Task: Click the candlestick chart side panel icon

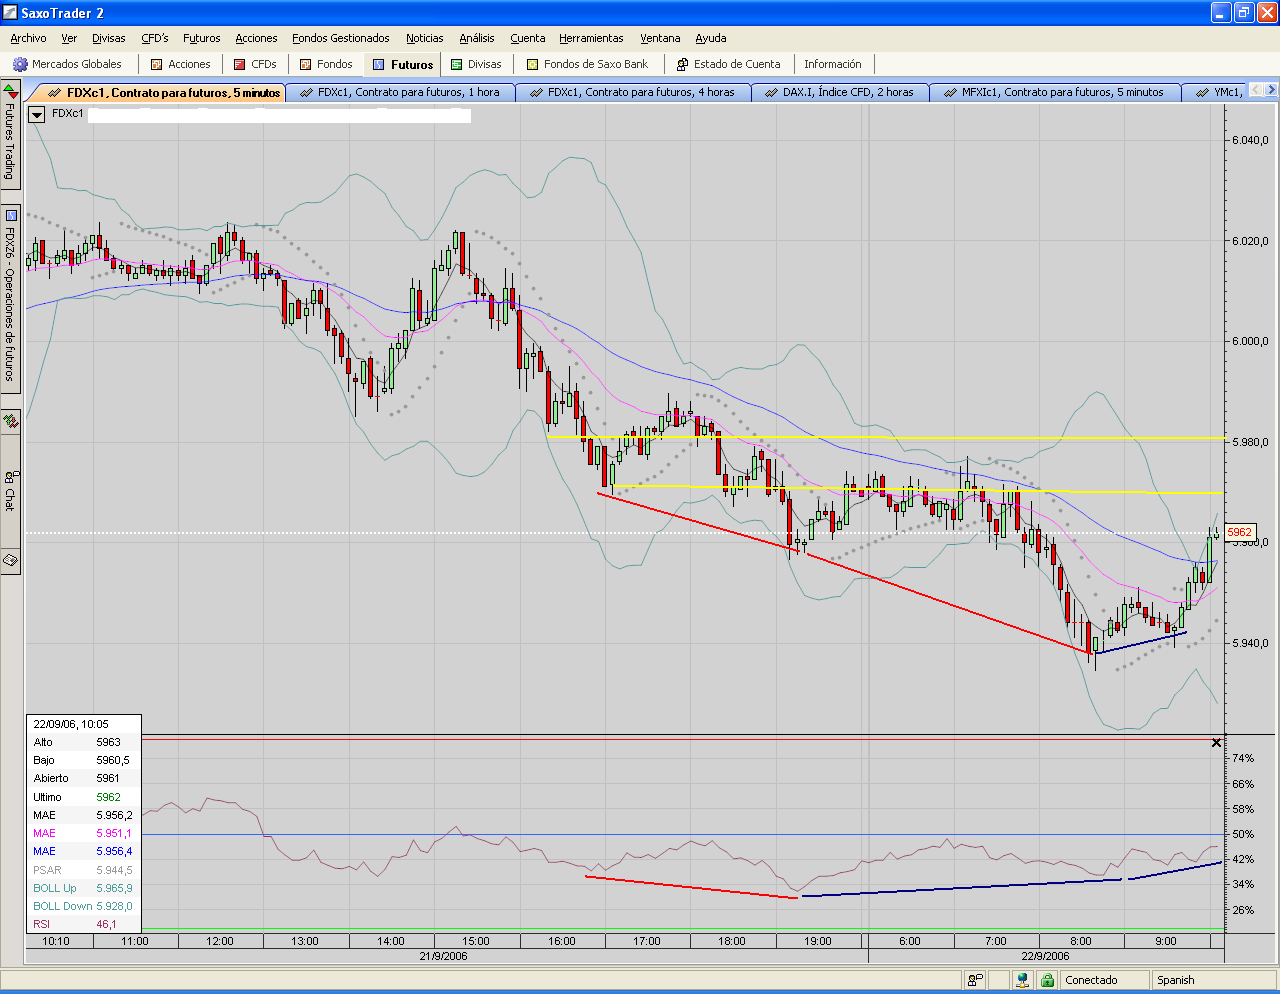Action: tap(10, 421)
